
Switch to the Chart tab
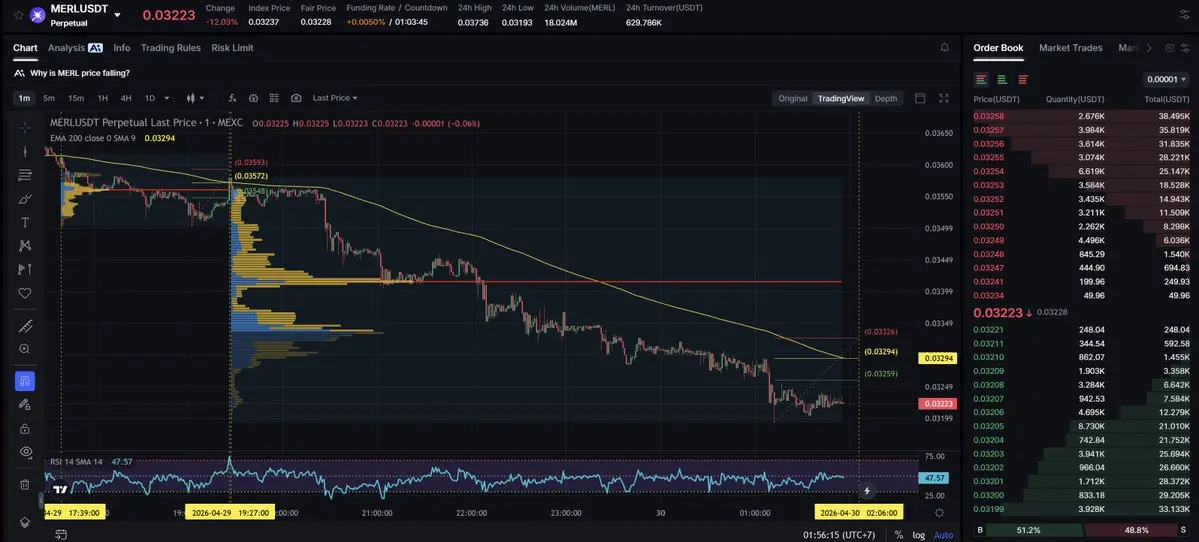tap(25, 47)
